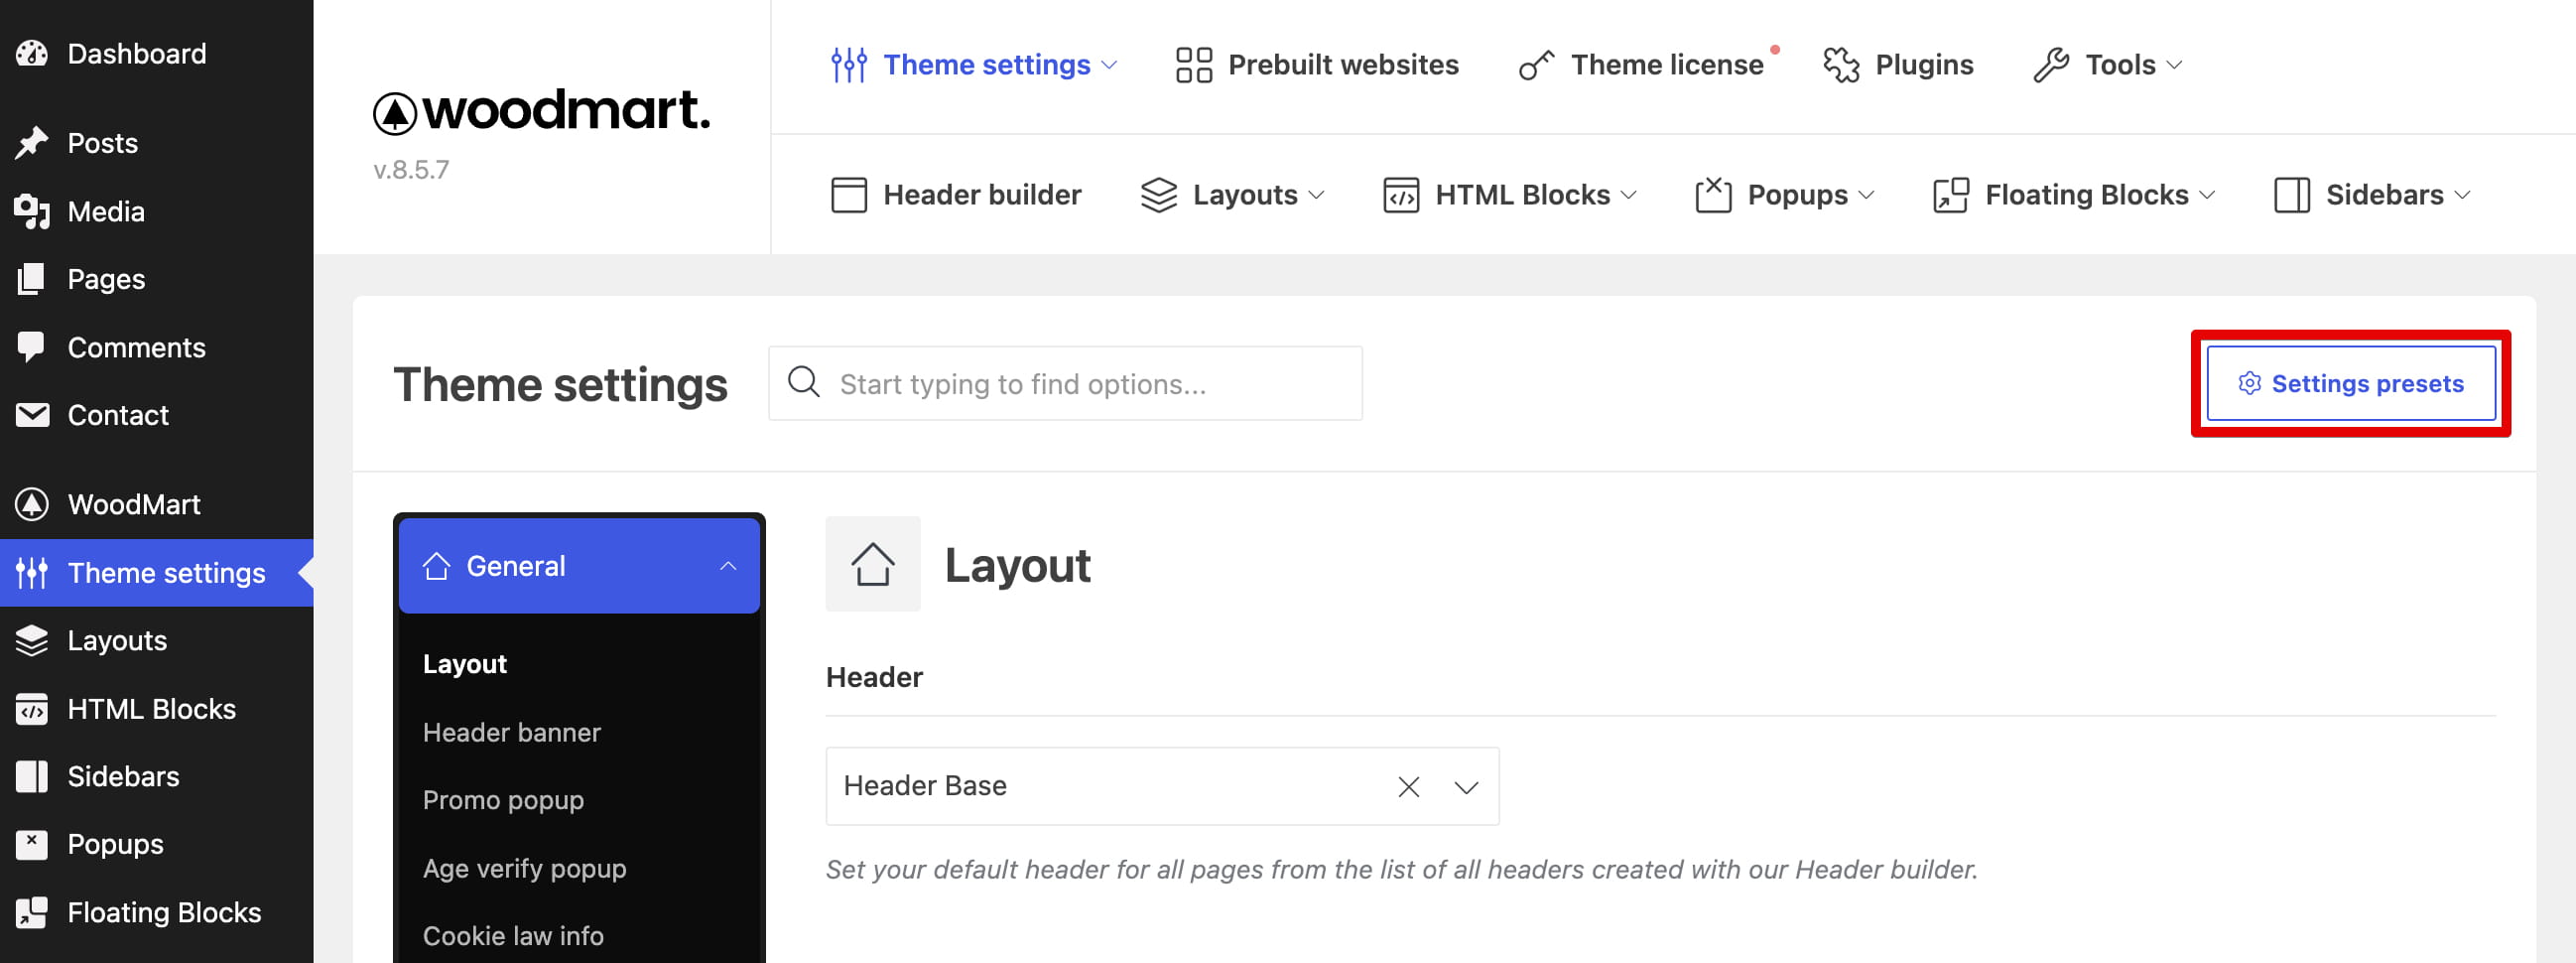Click the top bar HTML Blocks code icon
This screenshot has height=963, width=2576.
1401,195
